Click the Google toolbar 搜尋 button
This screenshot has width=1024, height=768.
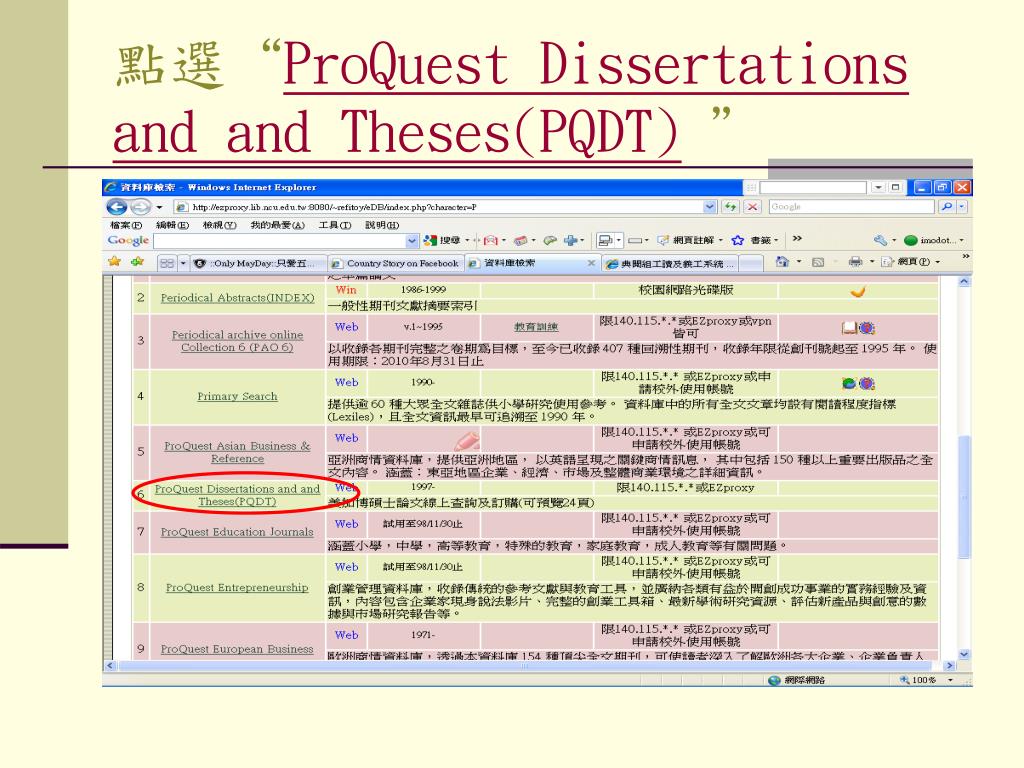pos(442,240)
